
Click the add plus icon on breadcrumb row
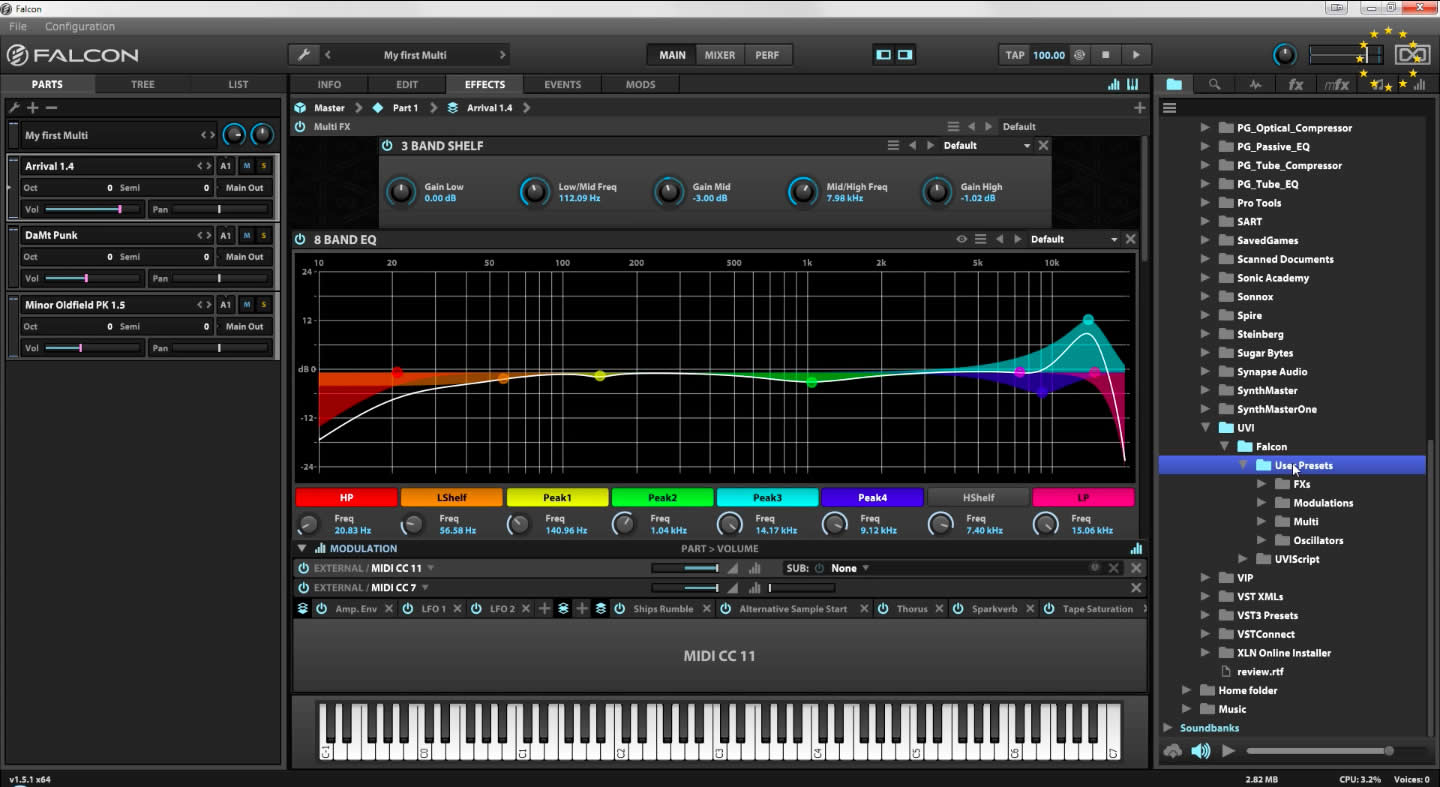tap(1139, 108)
